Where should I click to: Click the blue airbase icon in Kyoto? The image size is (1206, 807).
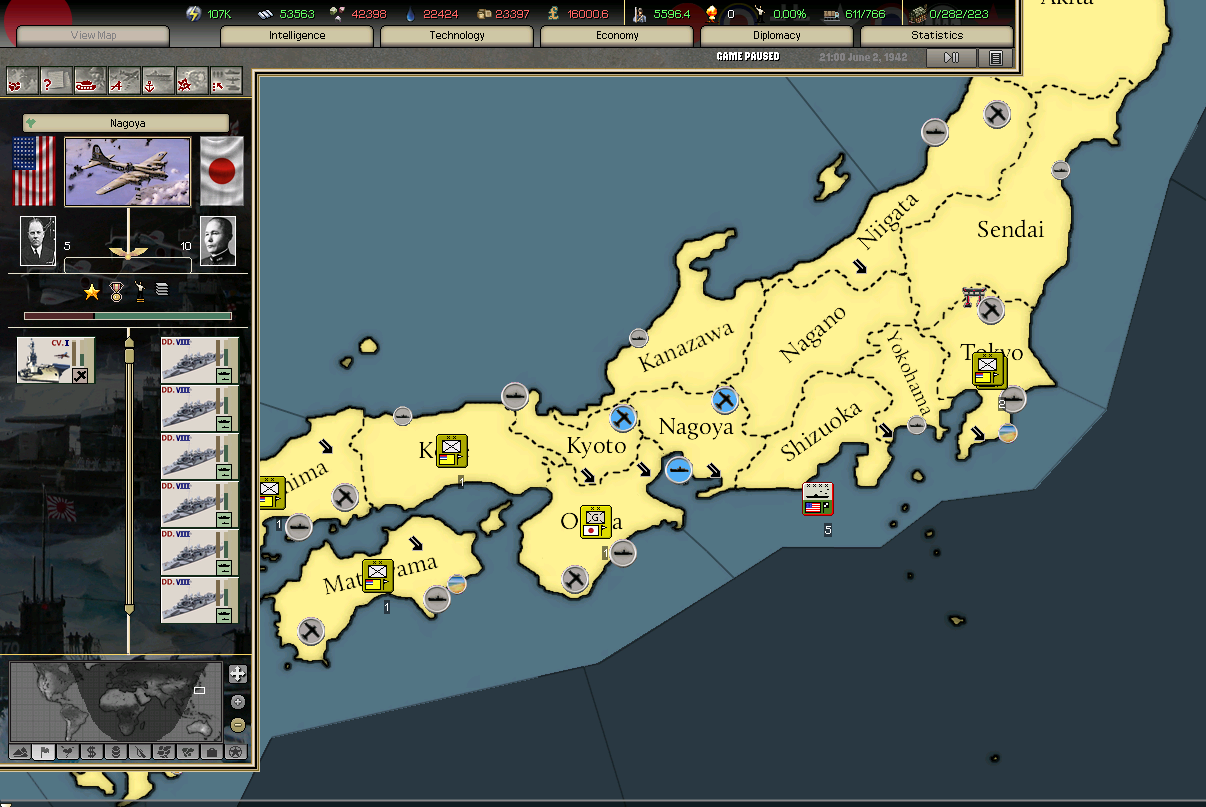(x=623, y=417)
